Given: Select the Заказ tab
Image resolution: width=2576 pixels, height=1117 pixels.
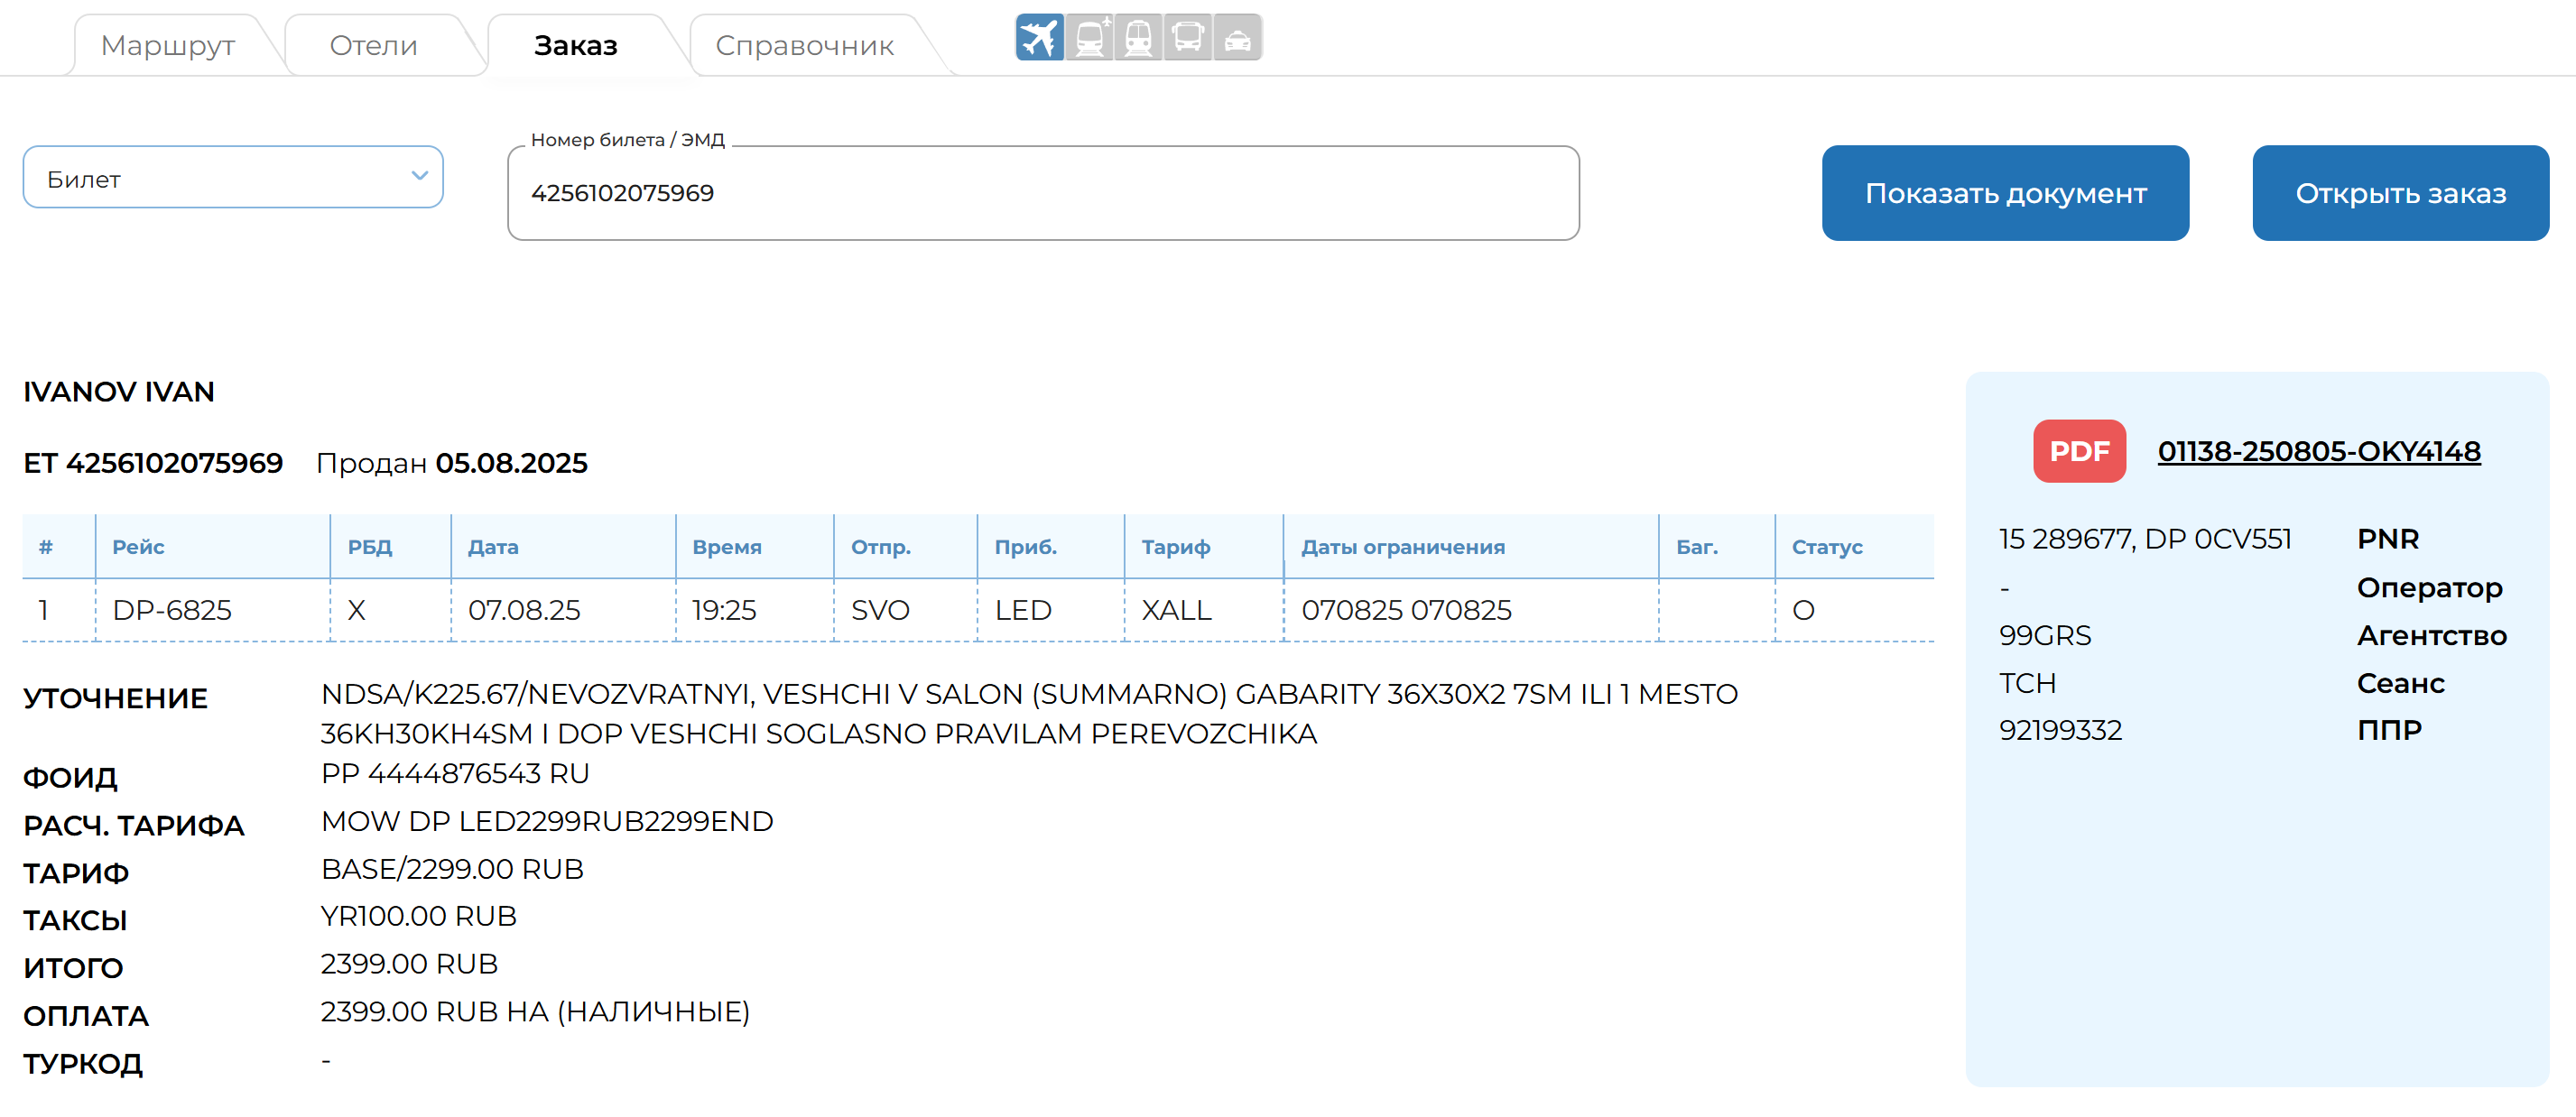Looking at the screenshot, I should 575,45.
